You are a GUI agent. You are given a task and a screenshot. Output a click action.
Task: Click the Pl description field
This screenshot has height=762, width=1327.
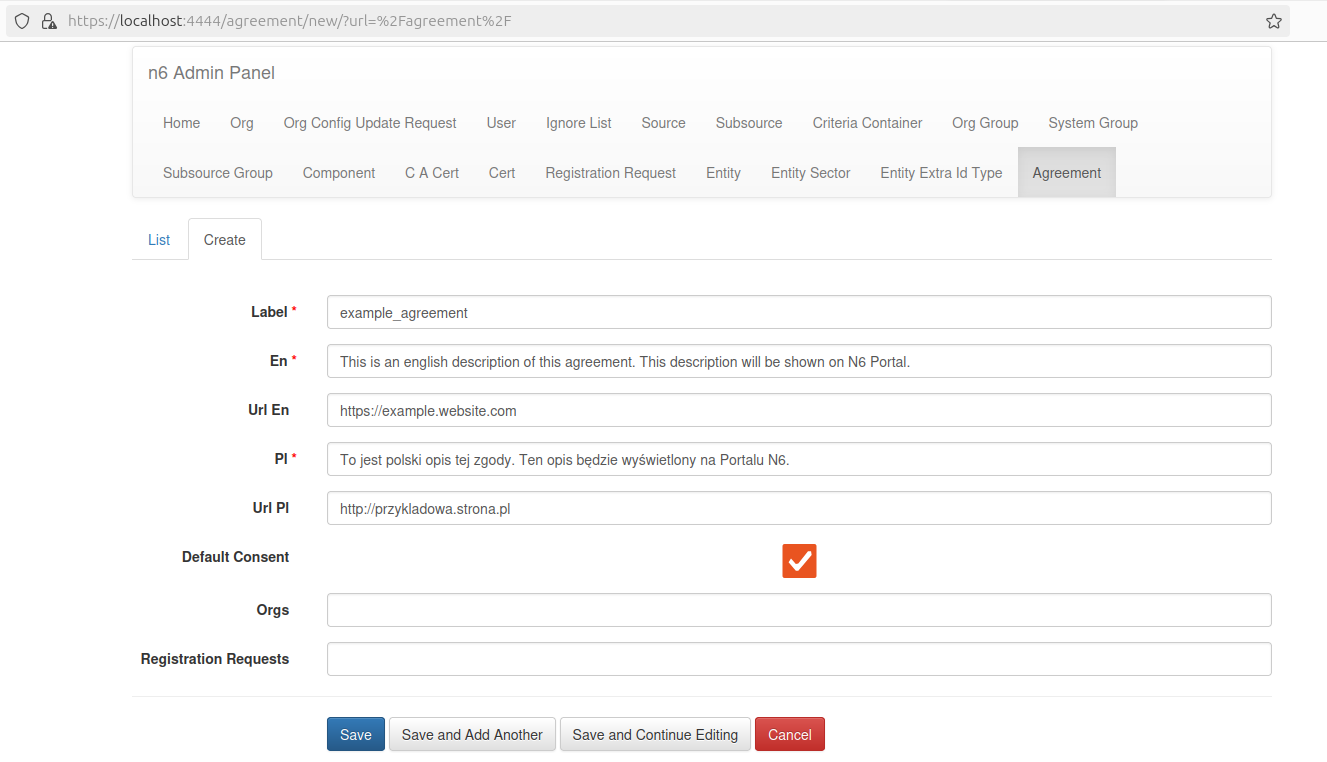pyautogui.click(x=799, y=459)
